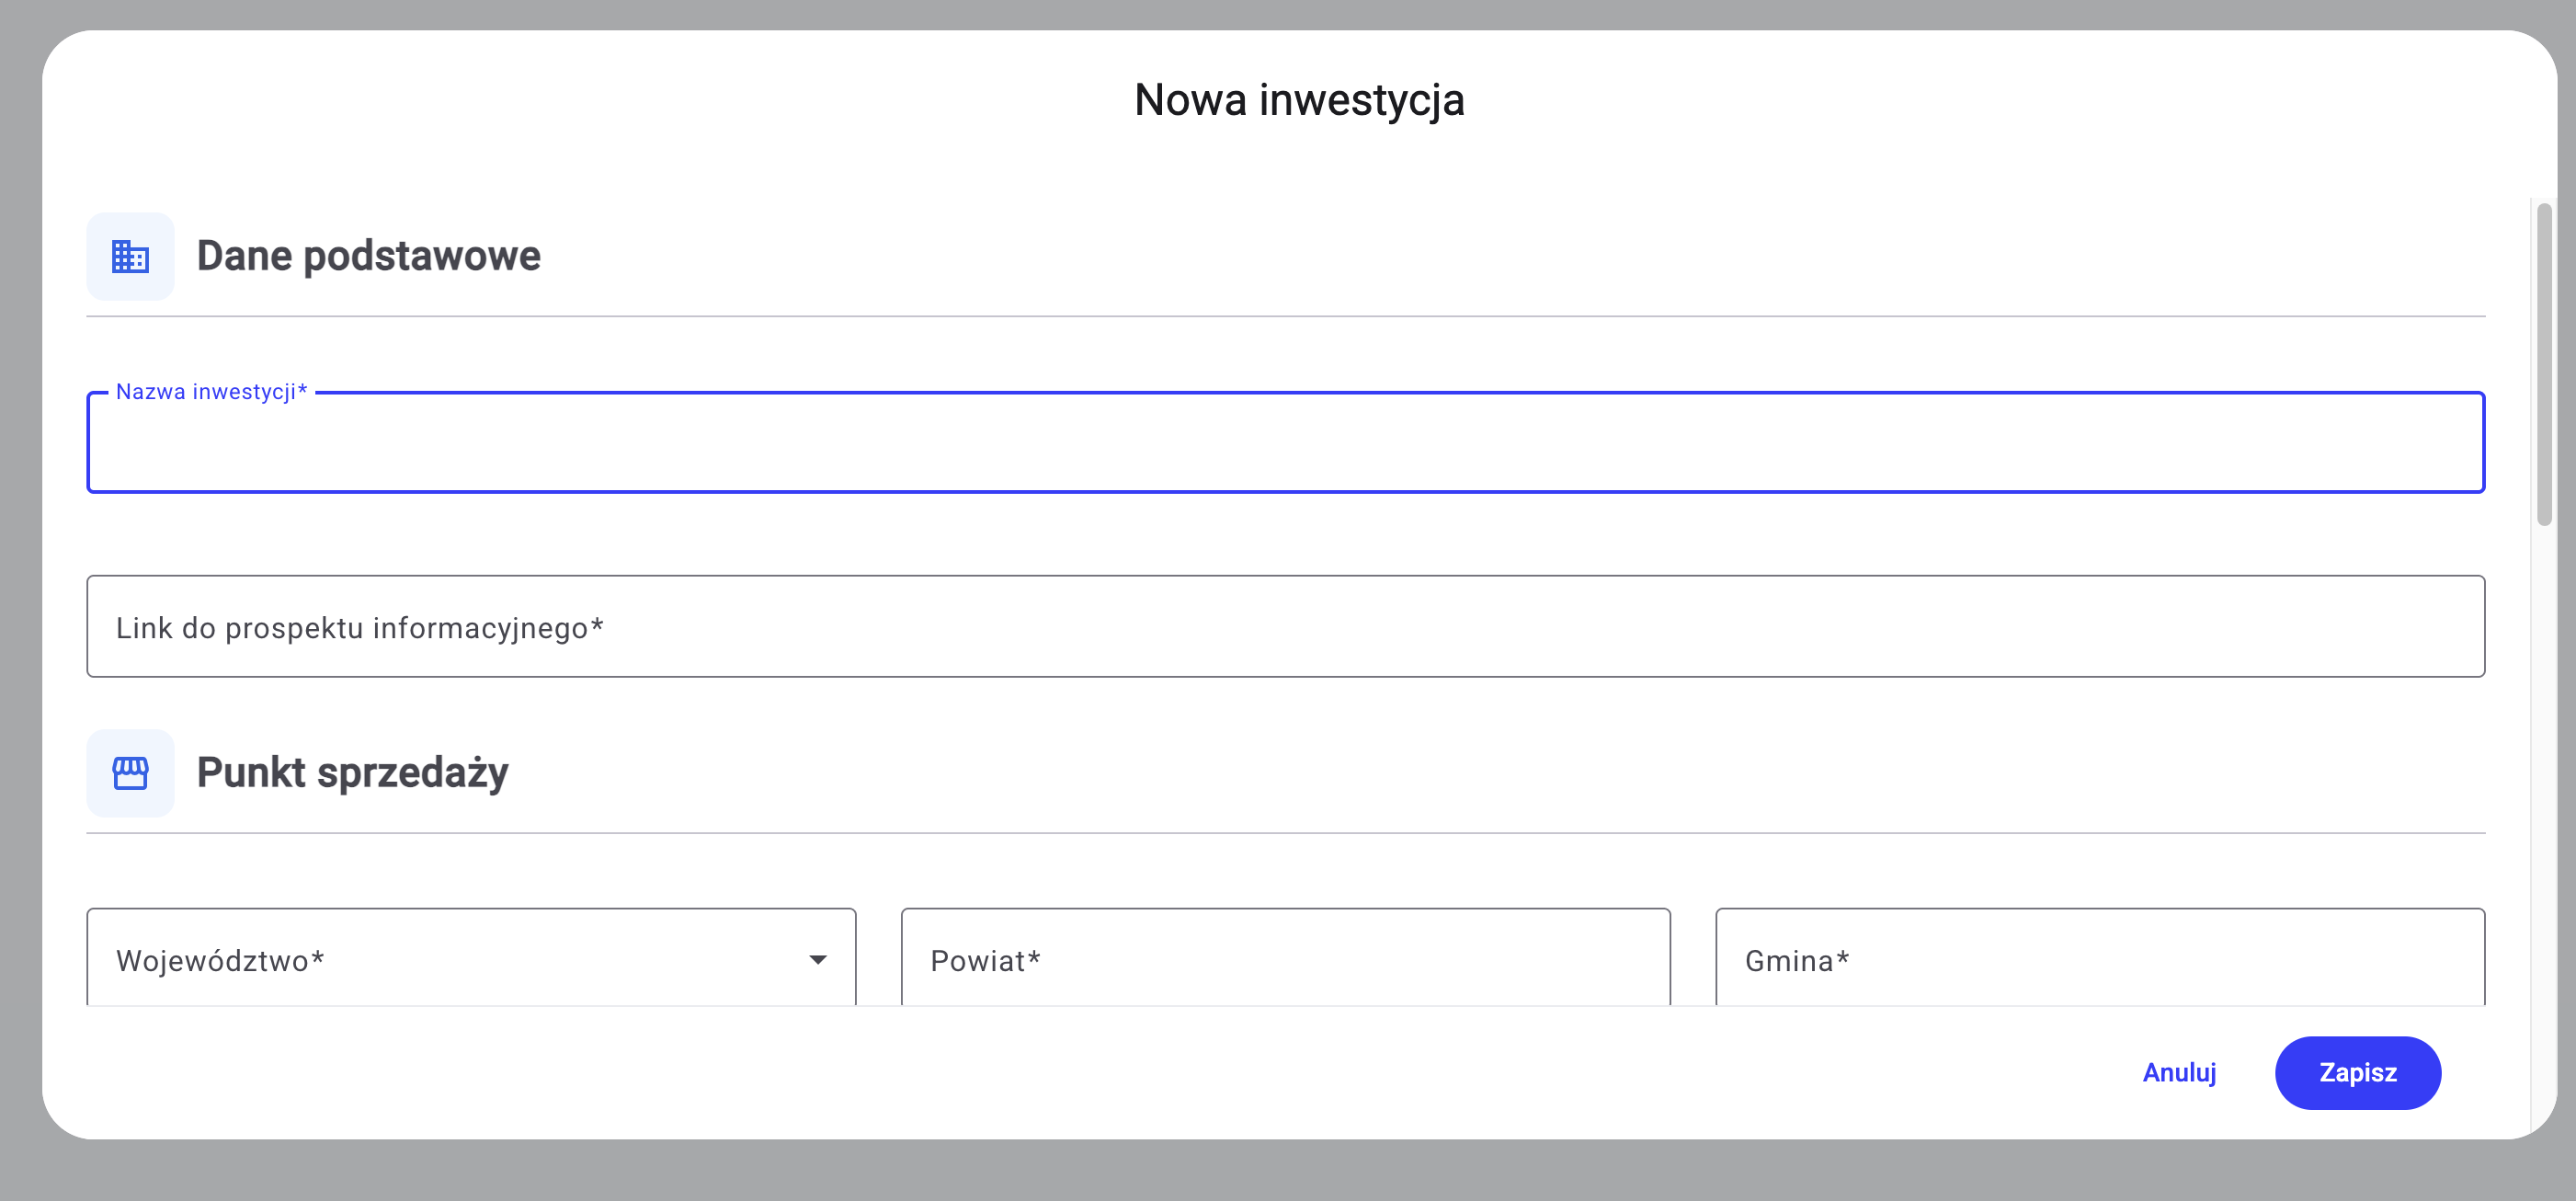Select the Nowa inwestycja dialog title
Viewport: 2576px width, 1201px height.
(1299, 99)
